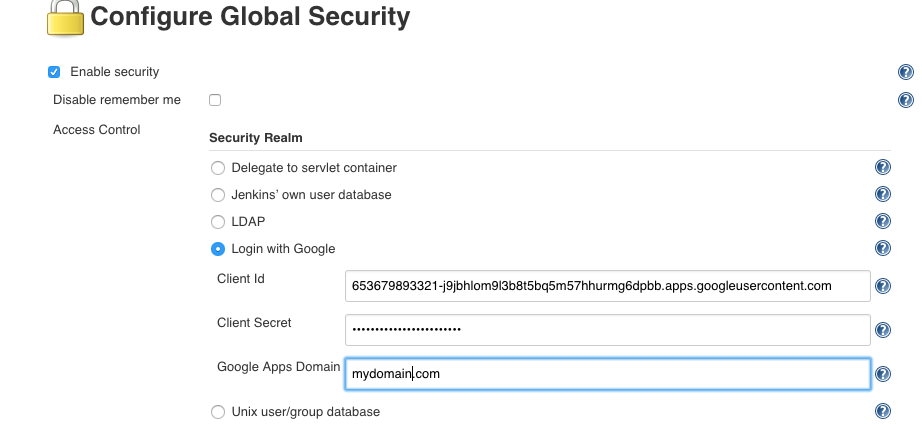This screenshot has width=922, height=426.
Task: Select Jenkins' own user database option
Action: tap(218, 195)
